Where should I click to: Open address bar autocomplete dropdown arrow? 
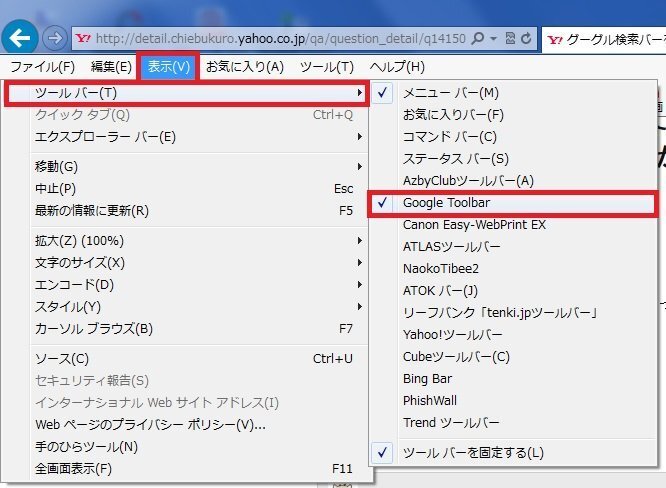pyautogui.click(x=494, y=39)
